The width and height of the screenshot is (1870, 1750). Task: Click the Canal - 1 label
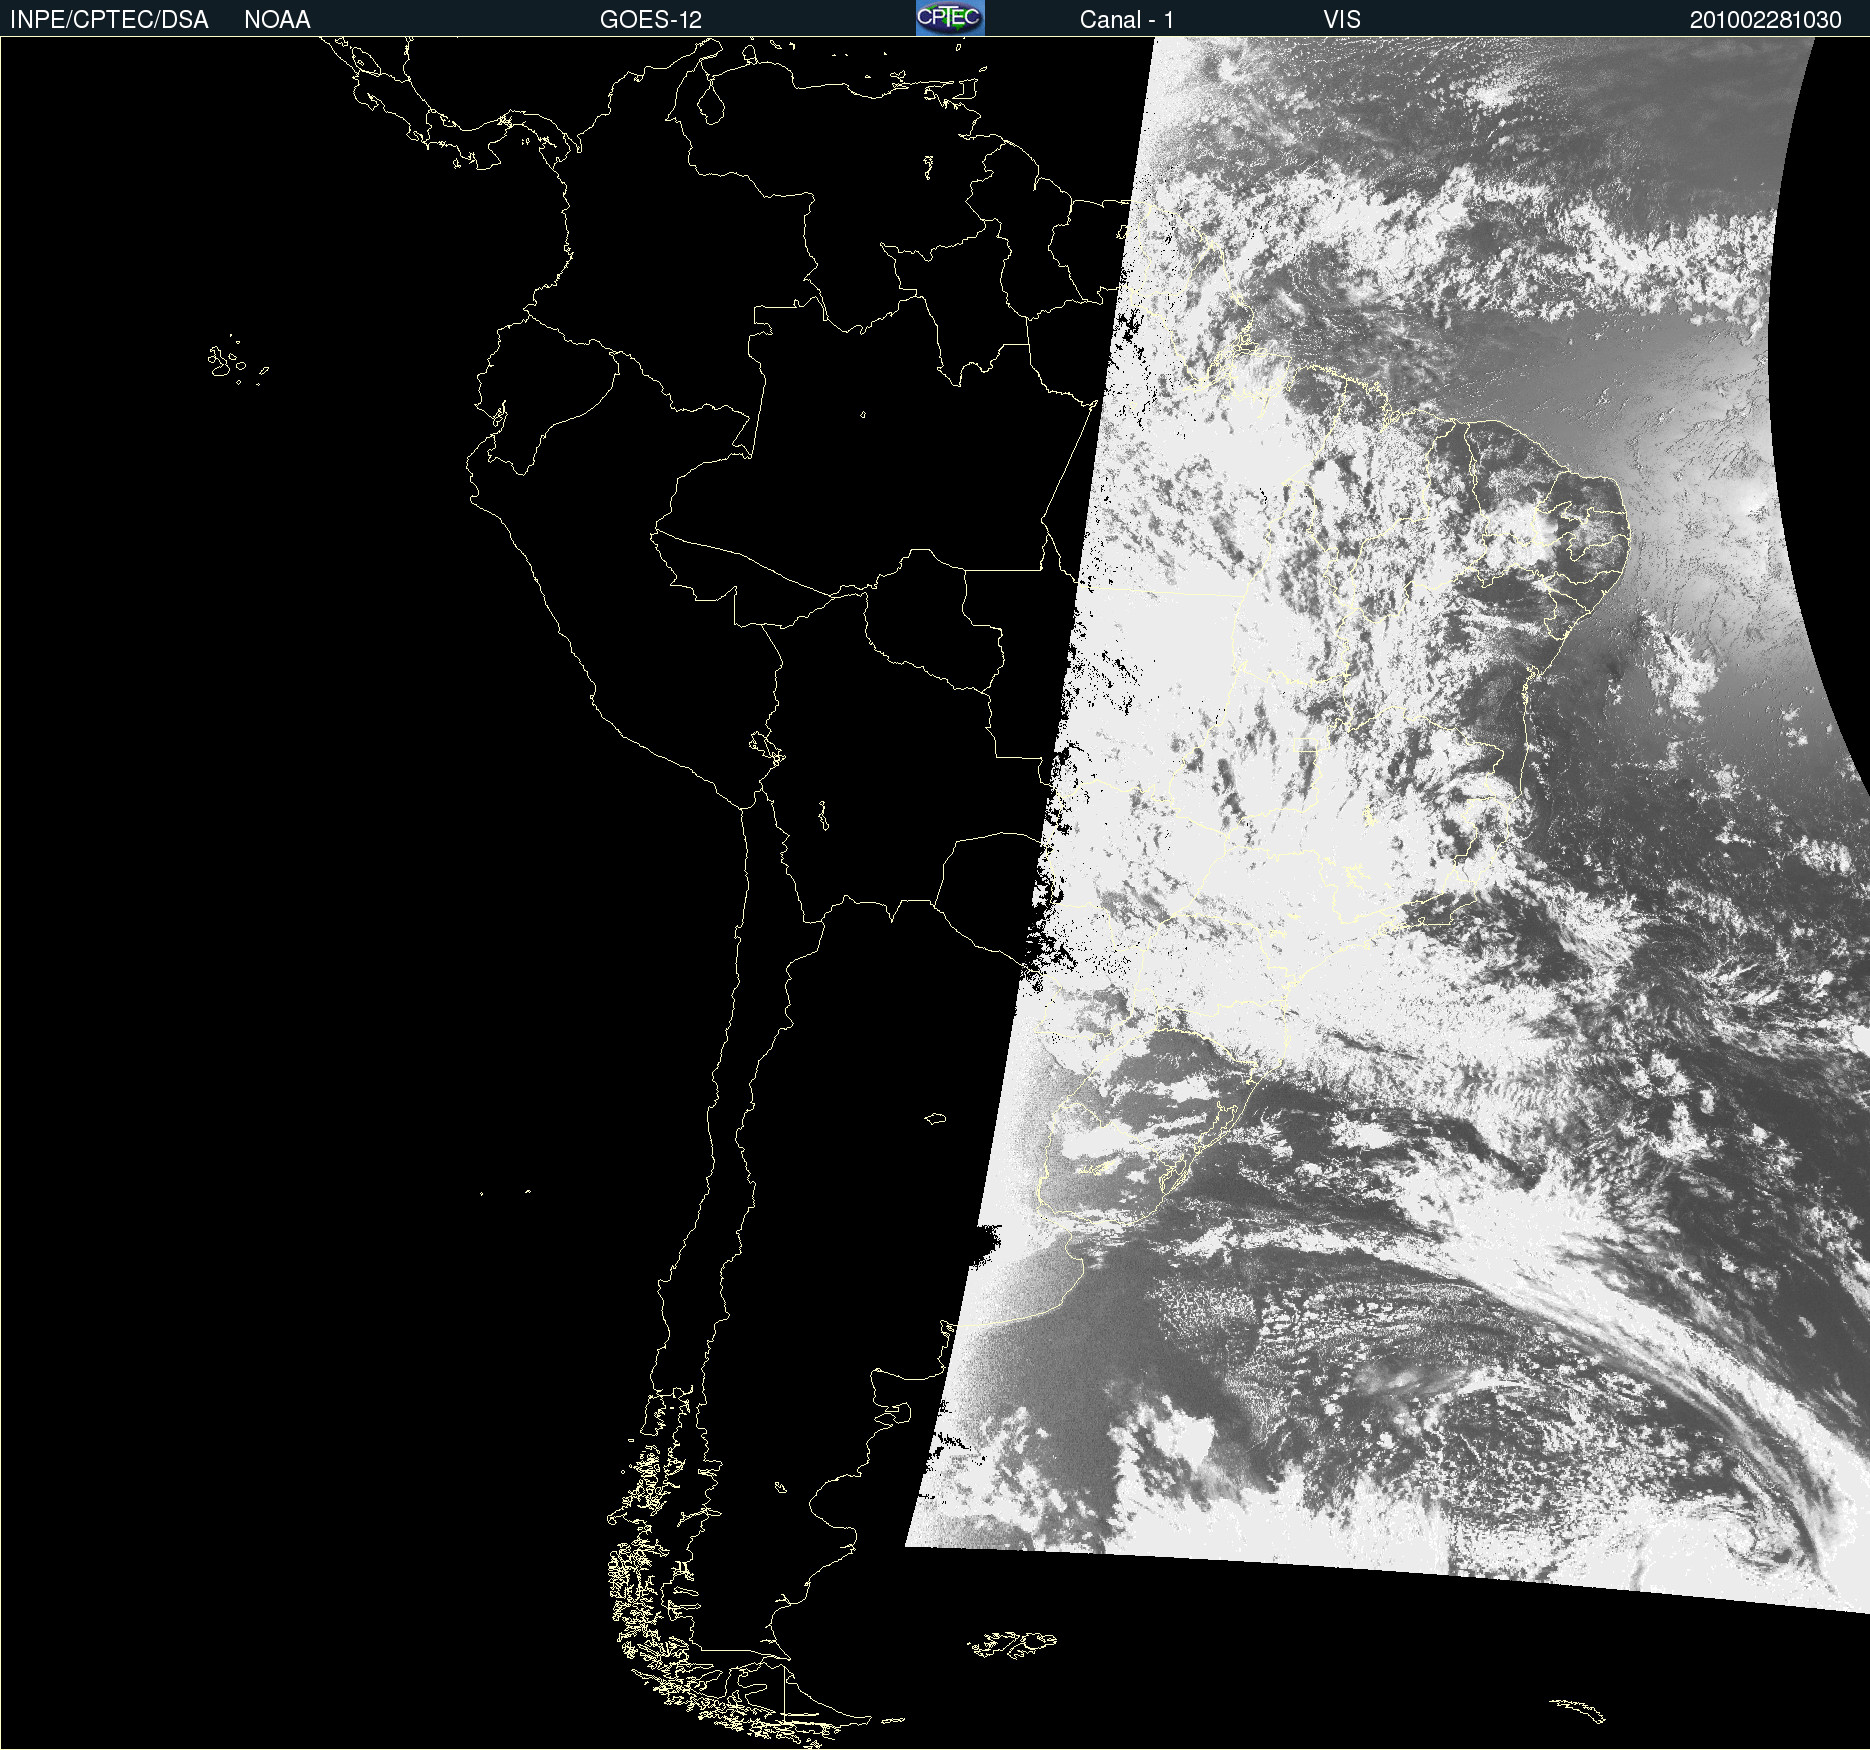(1127, 20)
